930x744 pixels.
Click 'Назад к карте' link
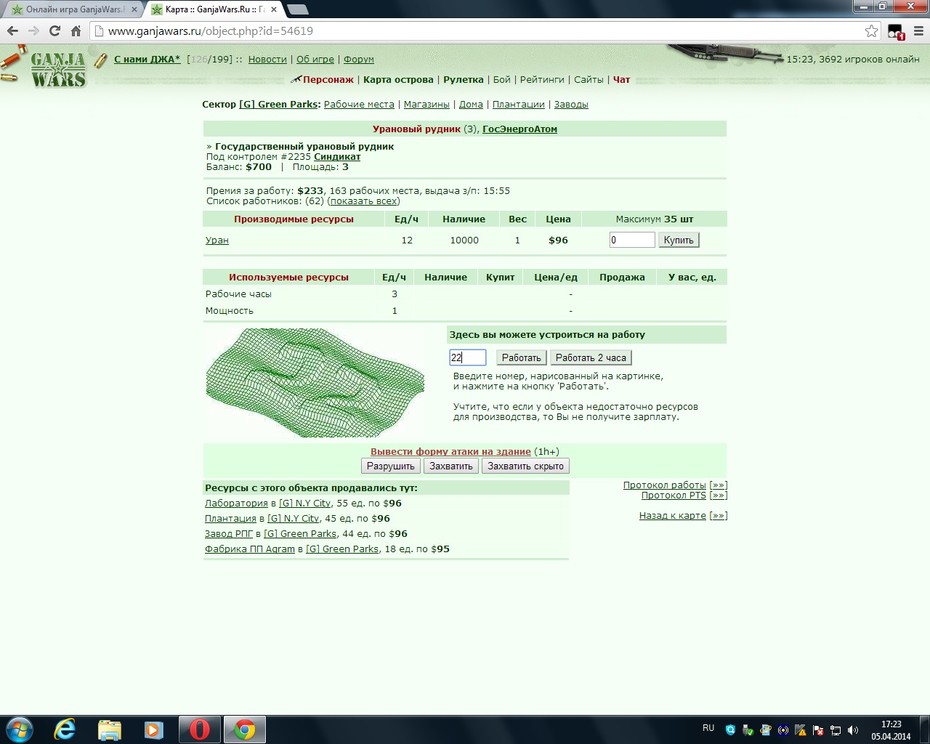tap(673, 516)
